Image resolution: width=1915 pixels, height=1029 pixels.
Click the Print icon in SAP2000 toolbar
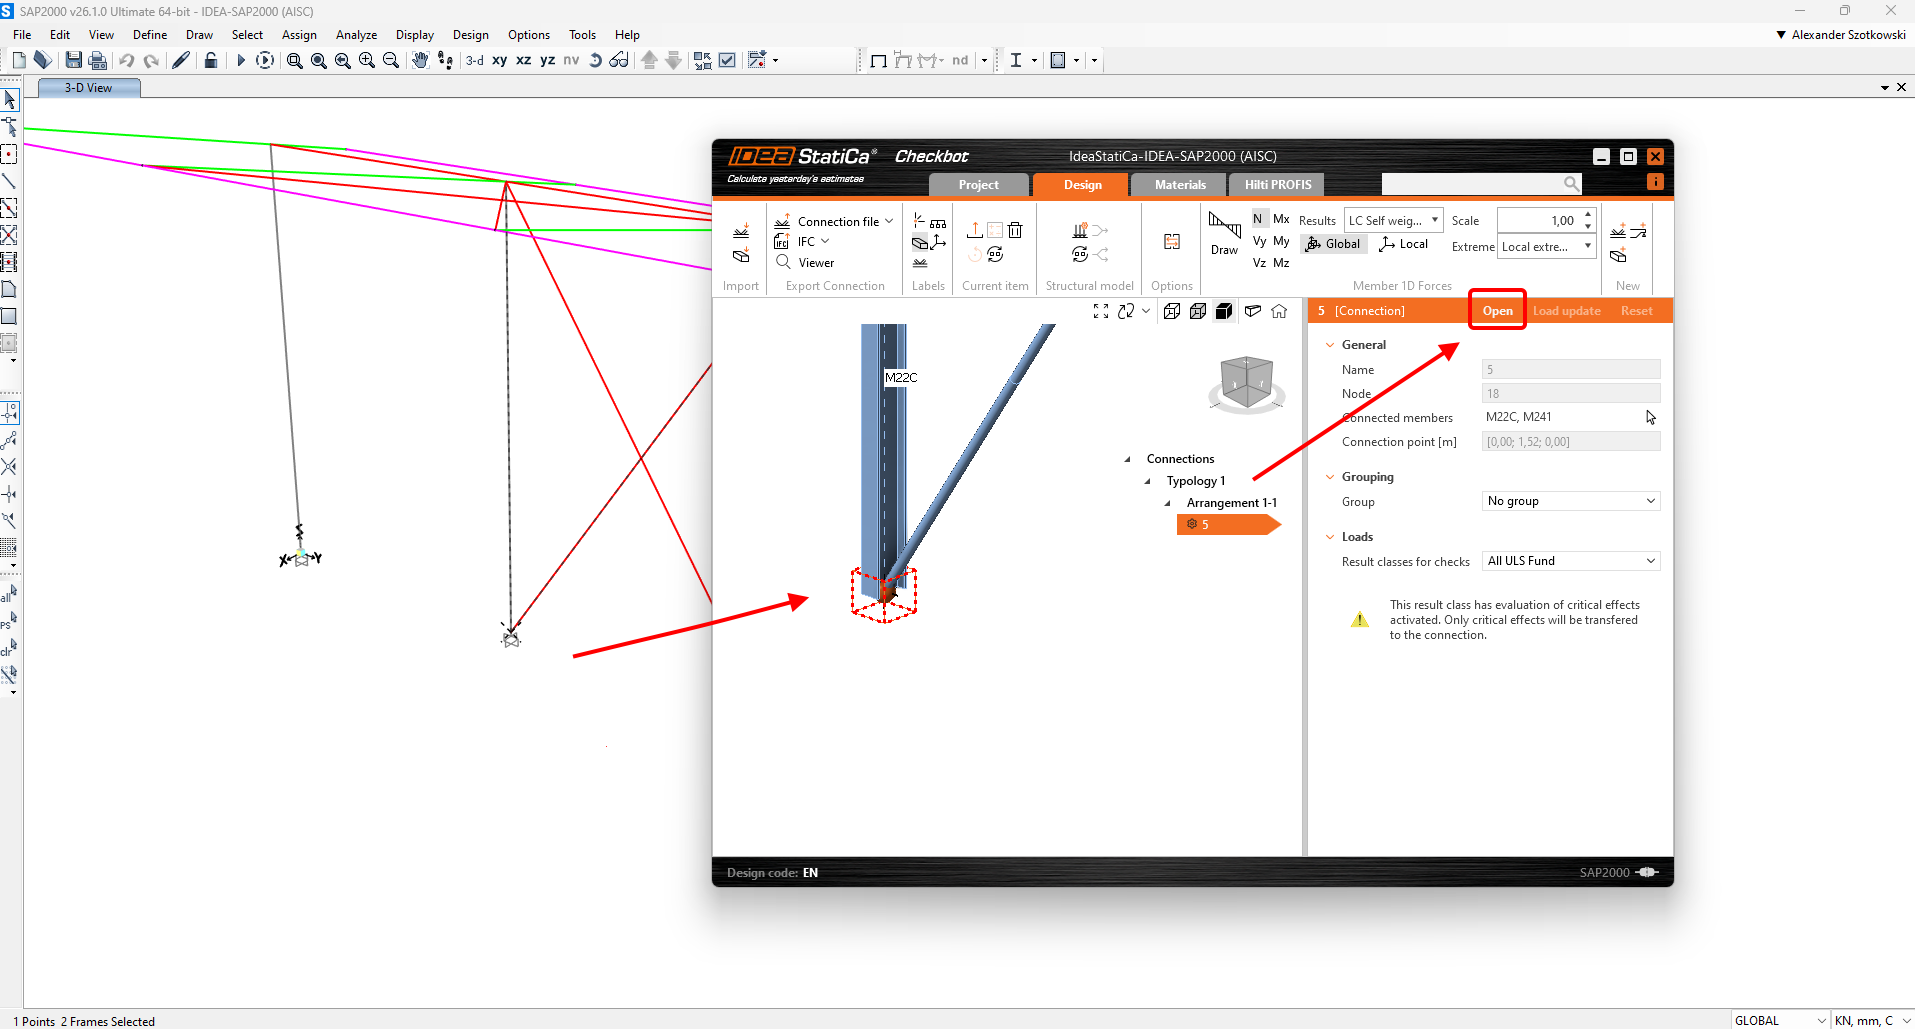[97, 60]
